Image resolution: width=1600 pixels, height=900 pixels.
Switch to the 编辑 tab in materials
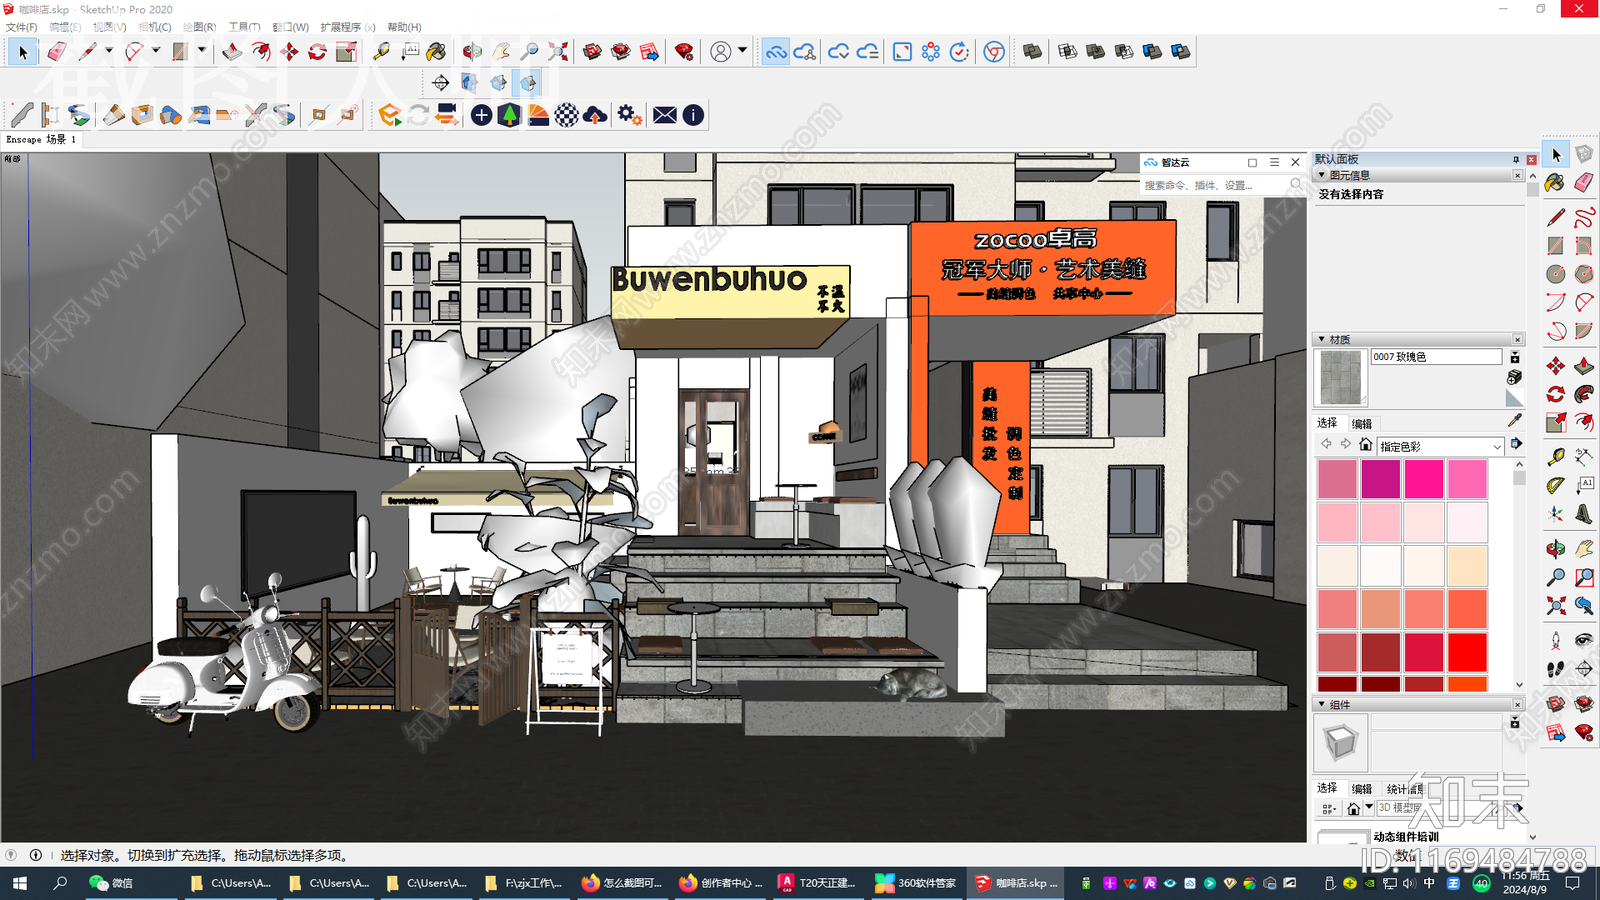[1362, 424]
